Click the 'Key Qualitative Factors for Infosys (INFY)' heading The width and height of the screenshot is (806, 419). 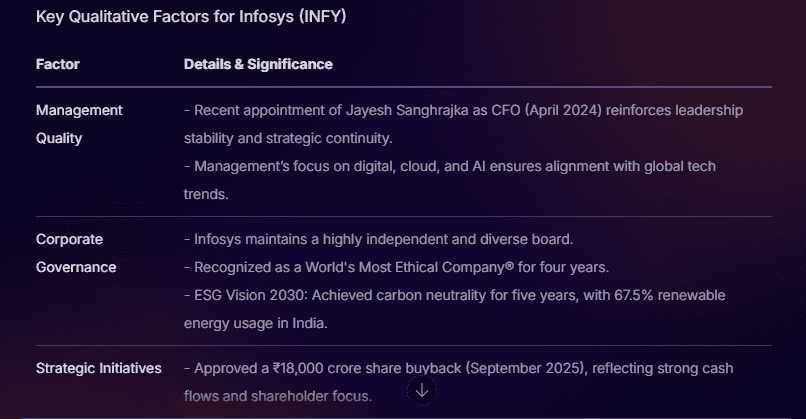pyautogui.click(x=191, y=16)
